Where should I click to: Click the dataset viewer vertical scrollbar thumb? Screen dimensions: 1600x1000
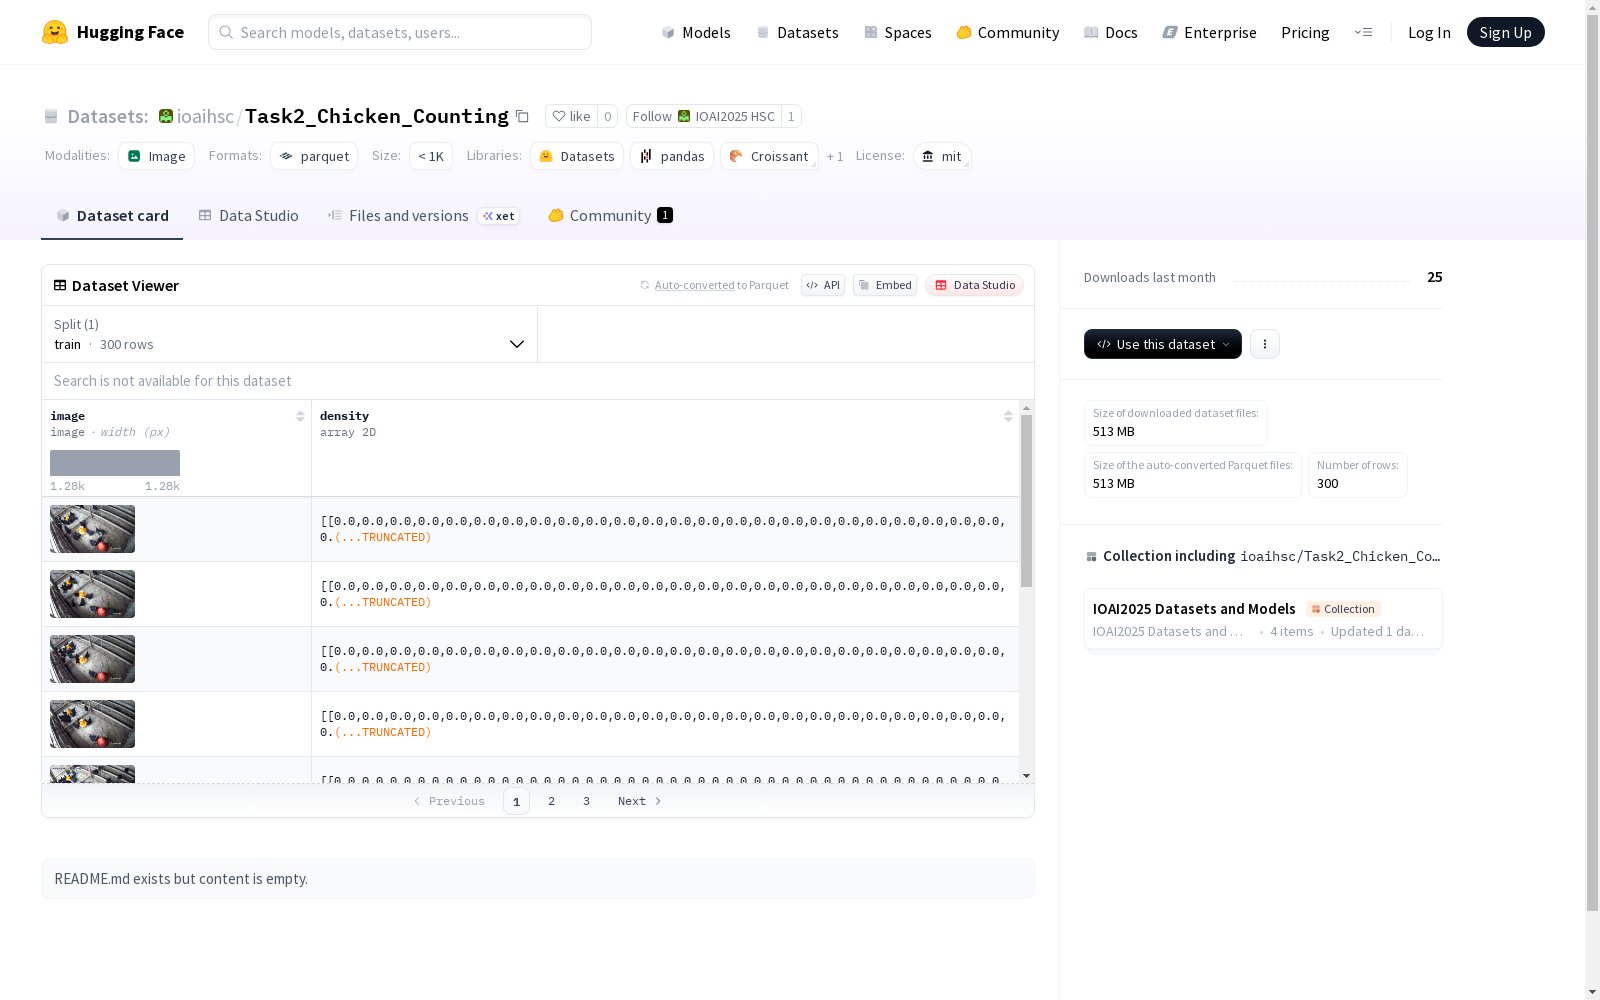[x=1026, y=500]
